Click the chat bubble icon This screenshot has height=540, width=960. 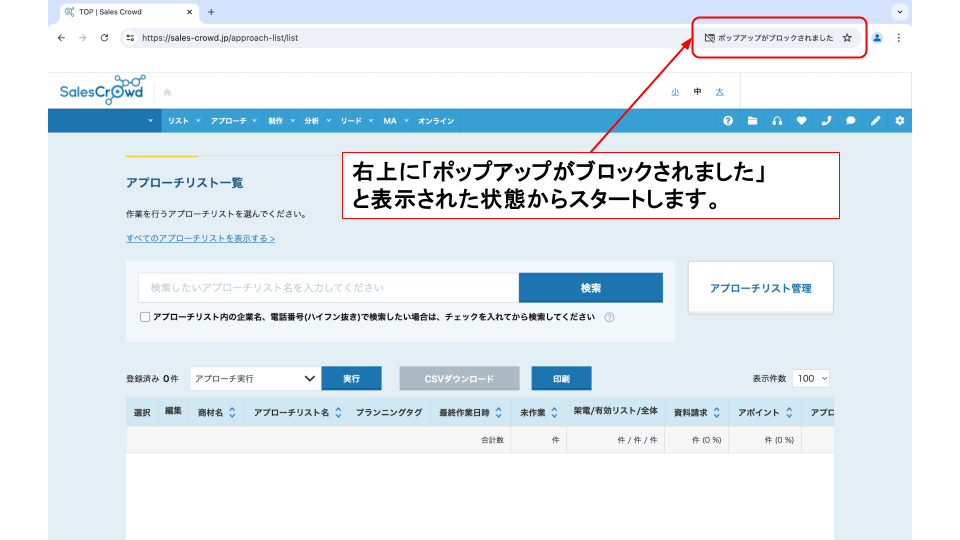pyautogui.click(x=851, y=121)
